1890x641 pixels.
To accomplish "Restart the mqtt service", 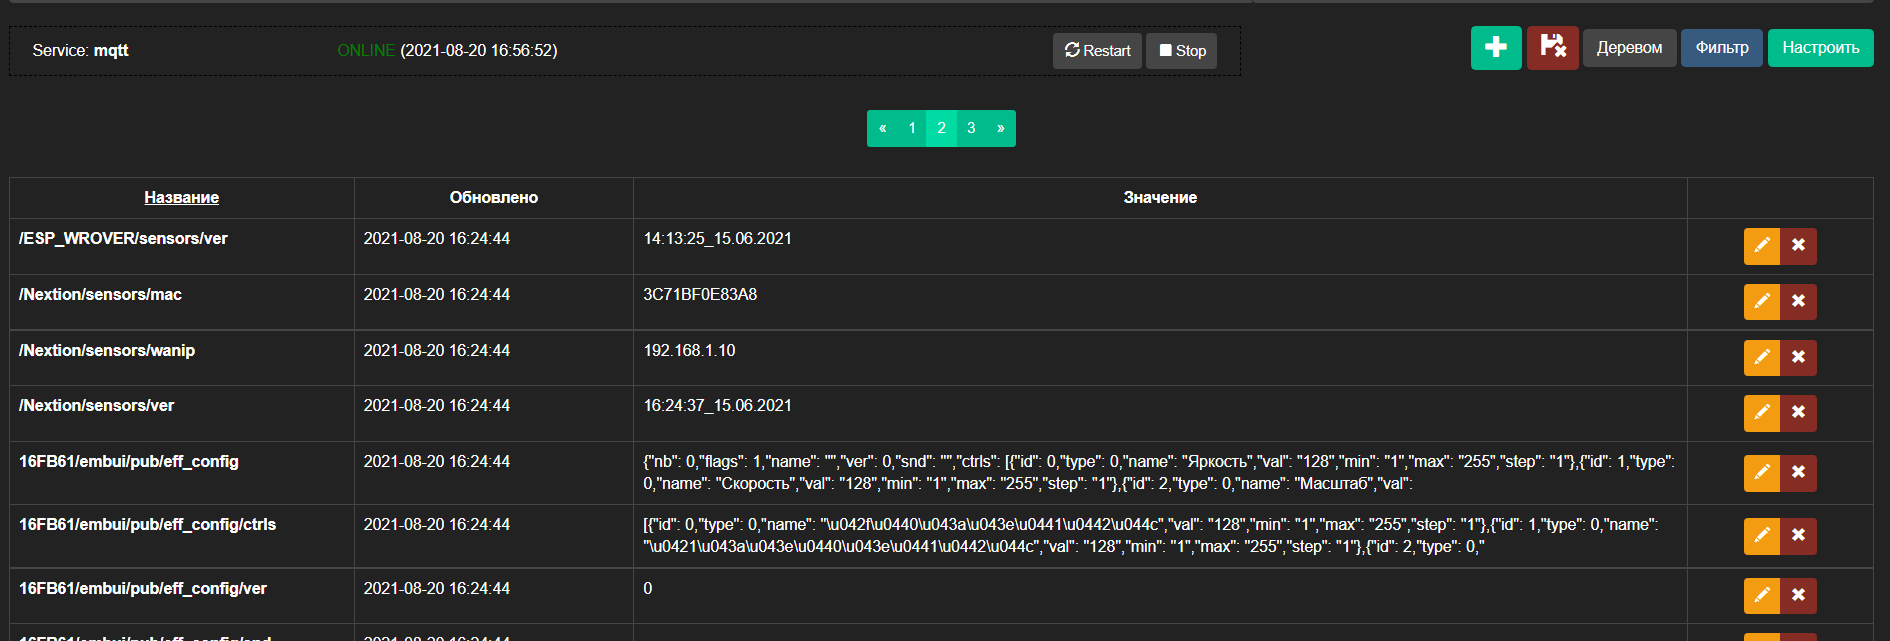I will tap(1097, 51).
